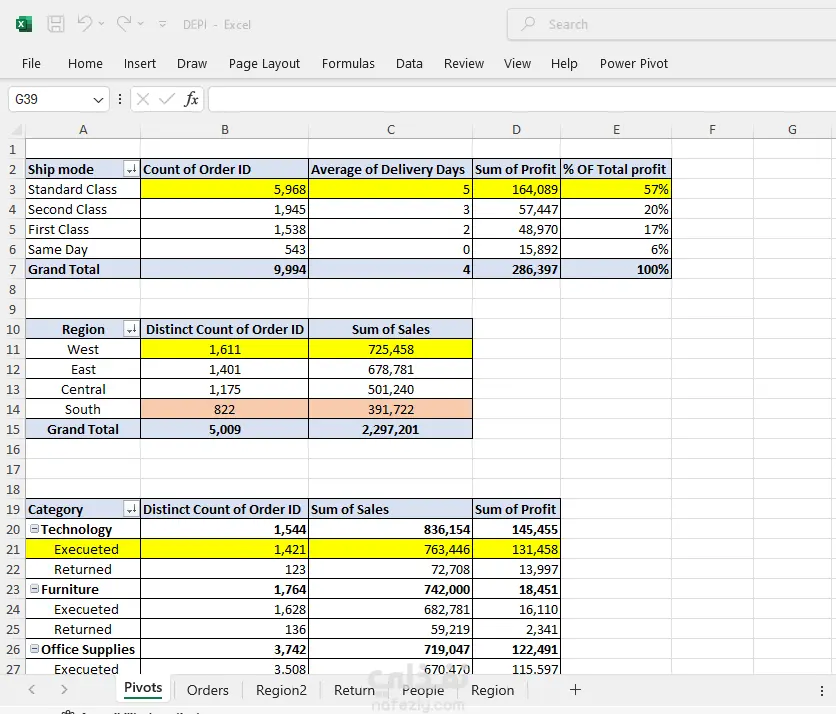Viewport: 836px width, 714px height.
Task: Collapse the Furniture category group
Action: pyautogui.click(x=34, y=589)
